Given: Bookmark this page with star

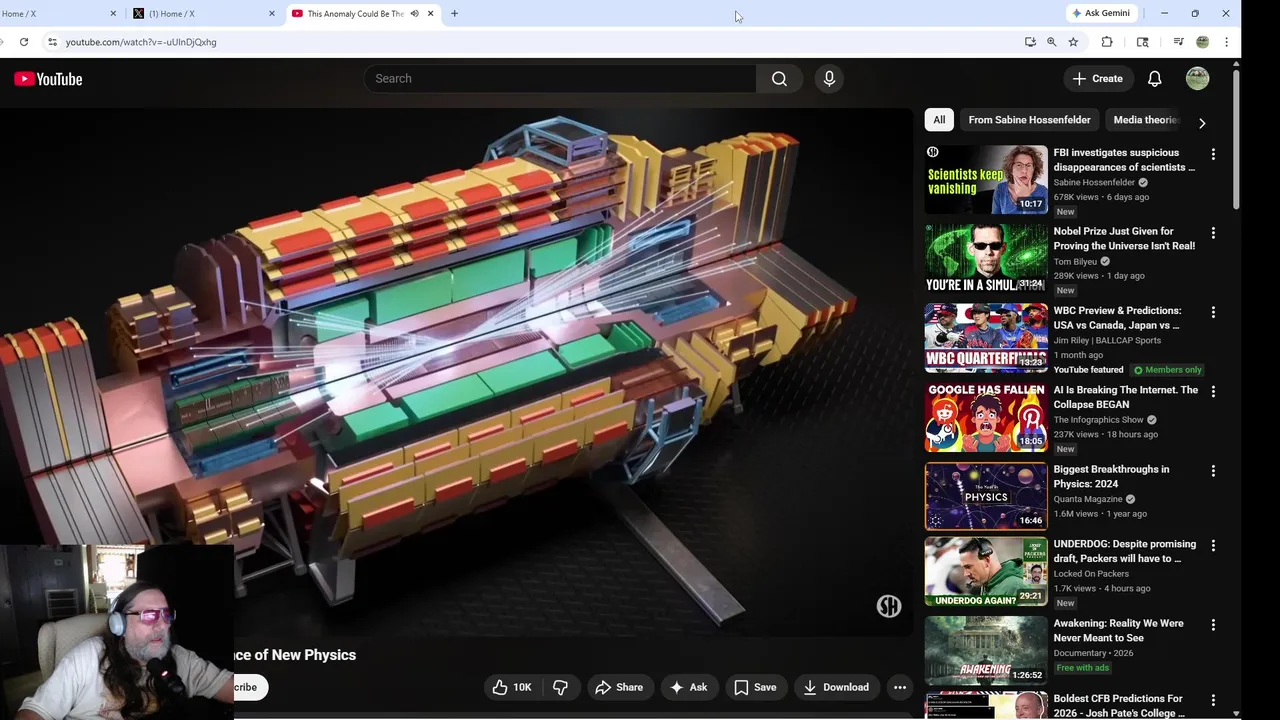Looking at the screenshot, I should (x=1073, y=42).
